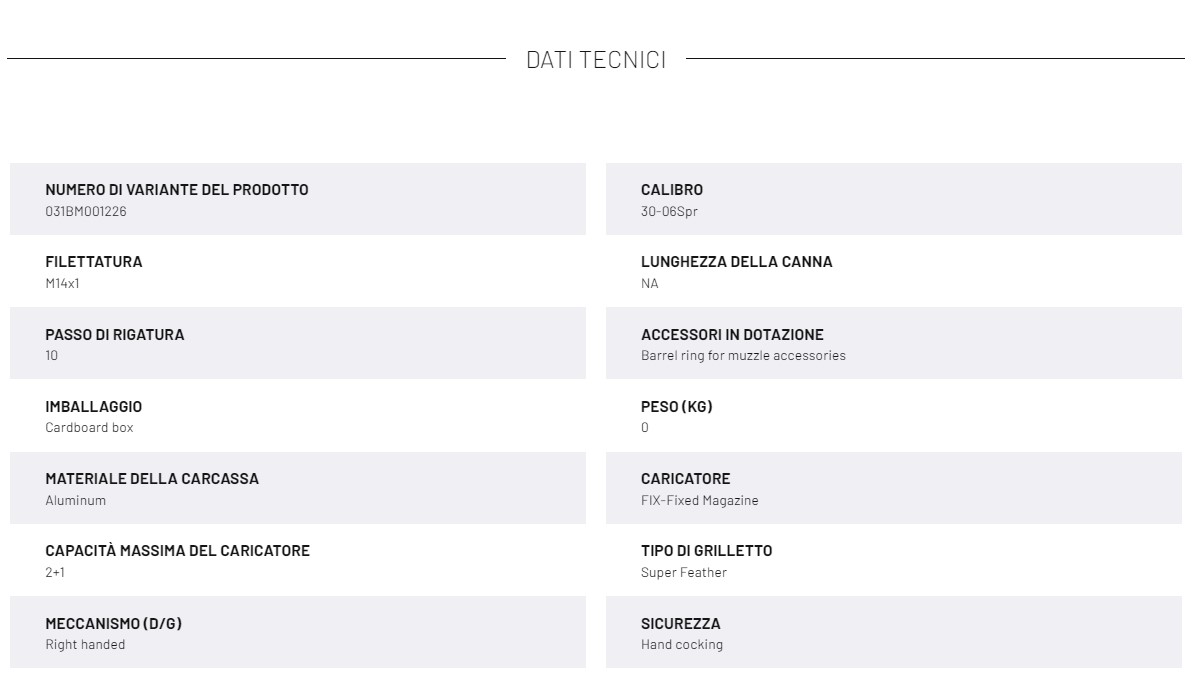Viewport: 1196px width, 695px height.
Task: Select the M14x1 thread value
Action: tap(62, 283)
